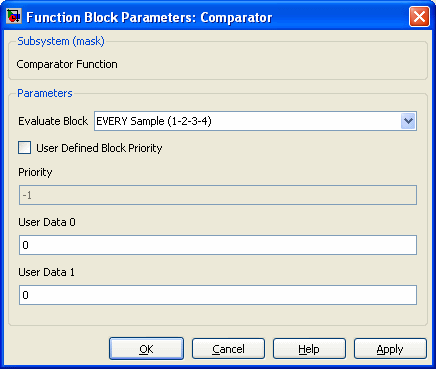Viewport: 436px width, 369px height.
Task: Click inside the User Data 1 field
Action: coord(218,295)
